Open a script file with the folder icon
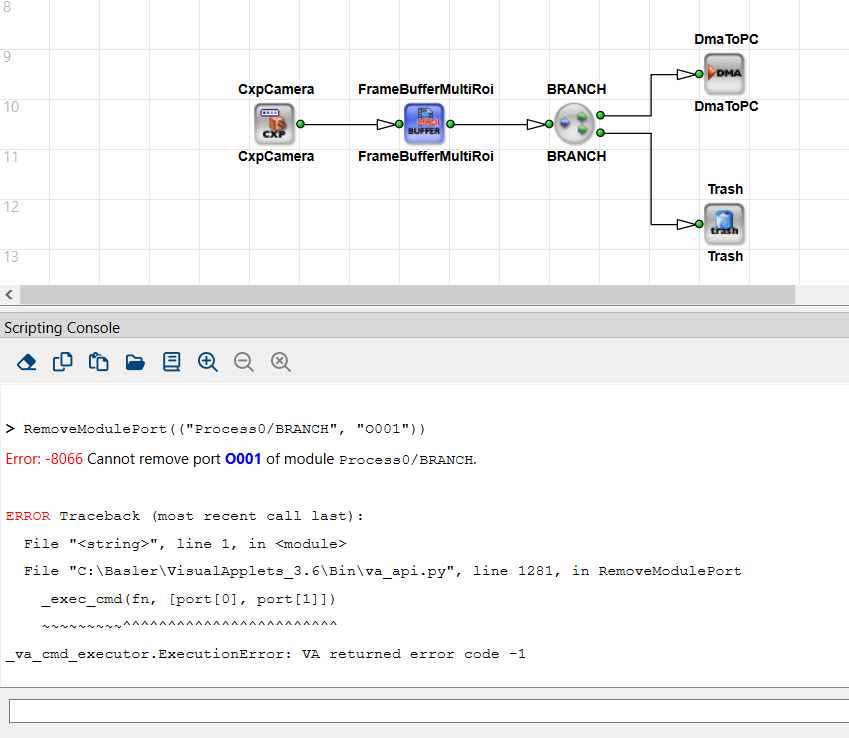 [135, 362]
